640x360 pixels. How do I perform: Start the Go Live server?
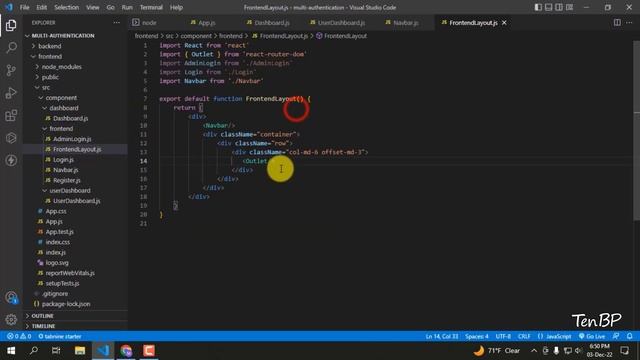point(592,336)
